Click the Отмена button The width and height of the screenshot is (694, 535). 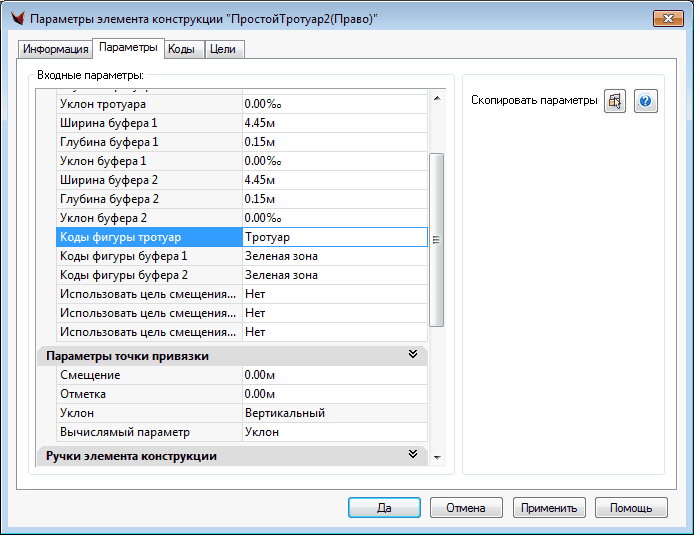pyautogui.click(x=466, y=507)
